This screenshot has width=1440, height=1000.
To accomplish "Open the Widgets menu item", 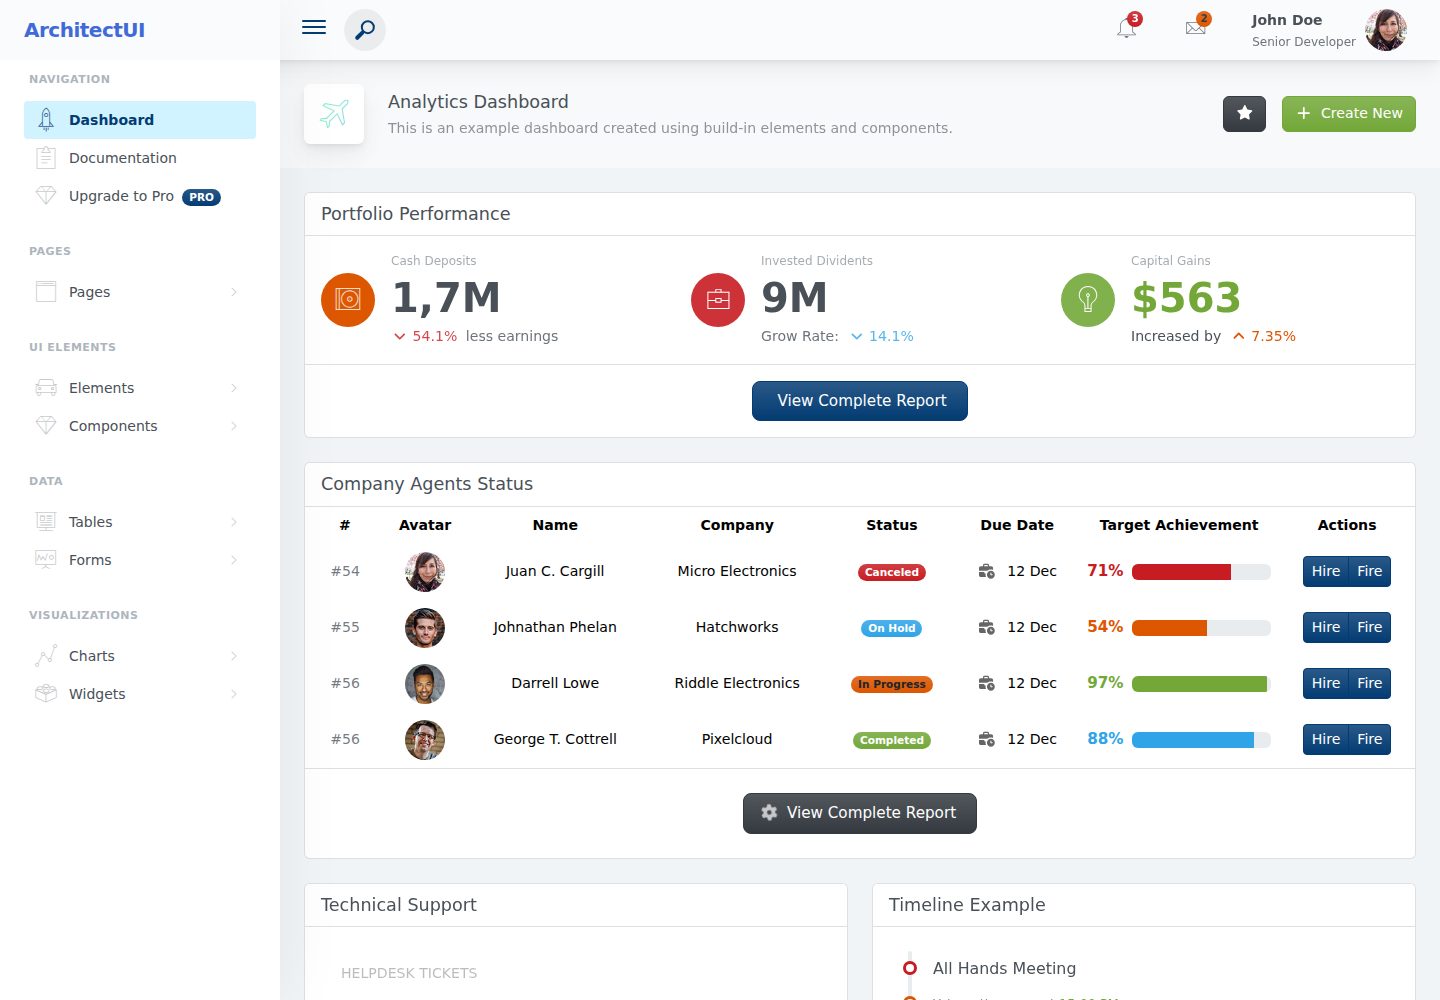I will (x=140, y=694).
